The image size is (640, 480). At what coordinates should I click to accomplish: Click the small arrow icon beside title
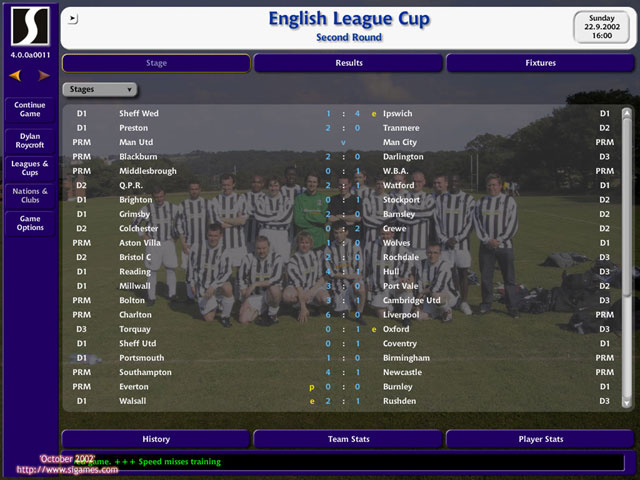tap(73, 18)
